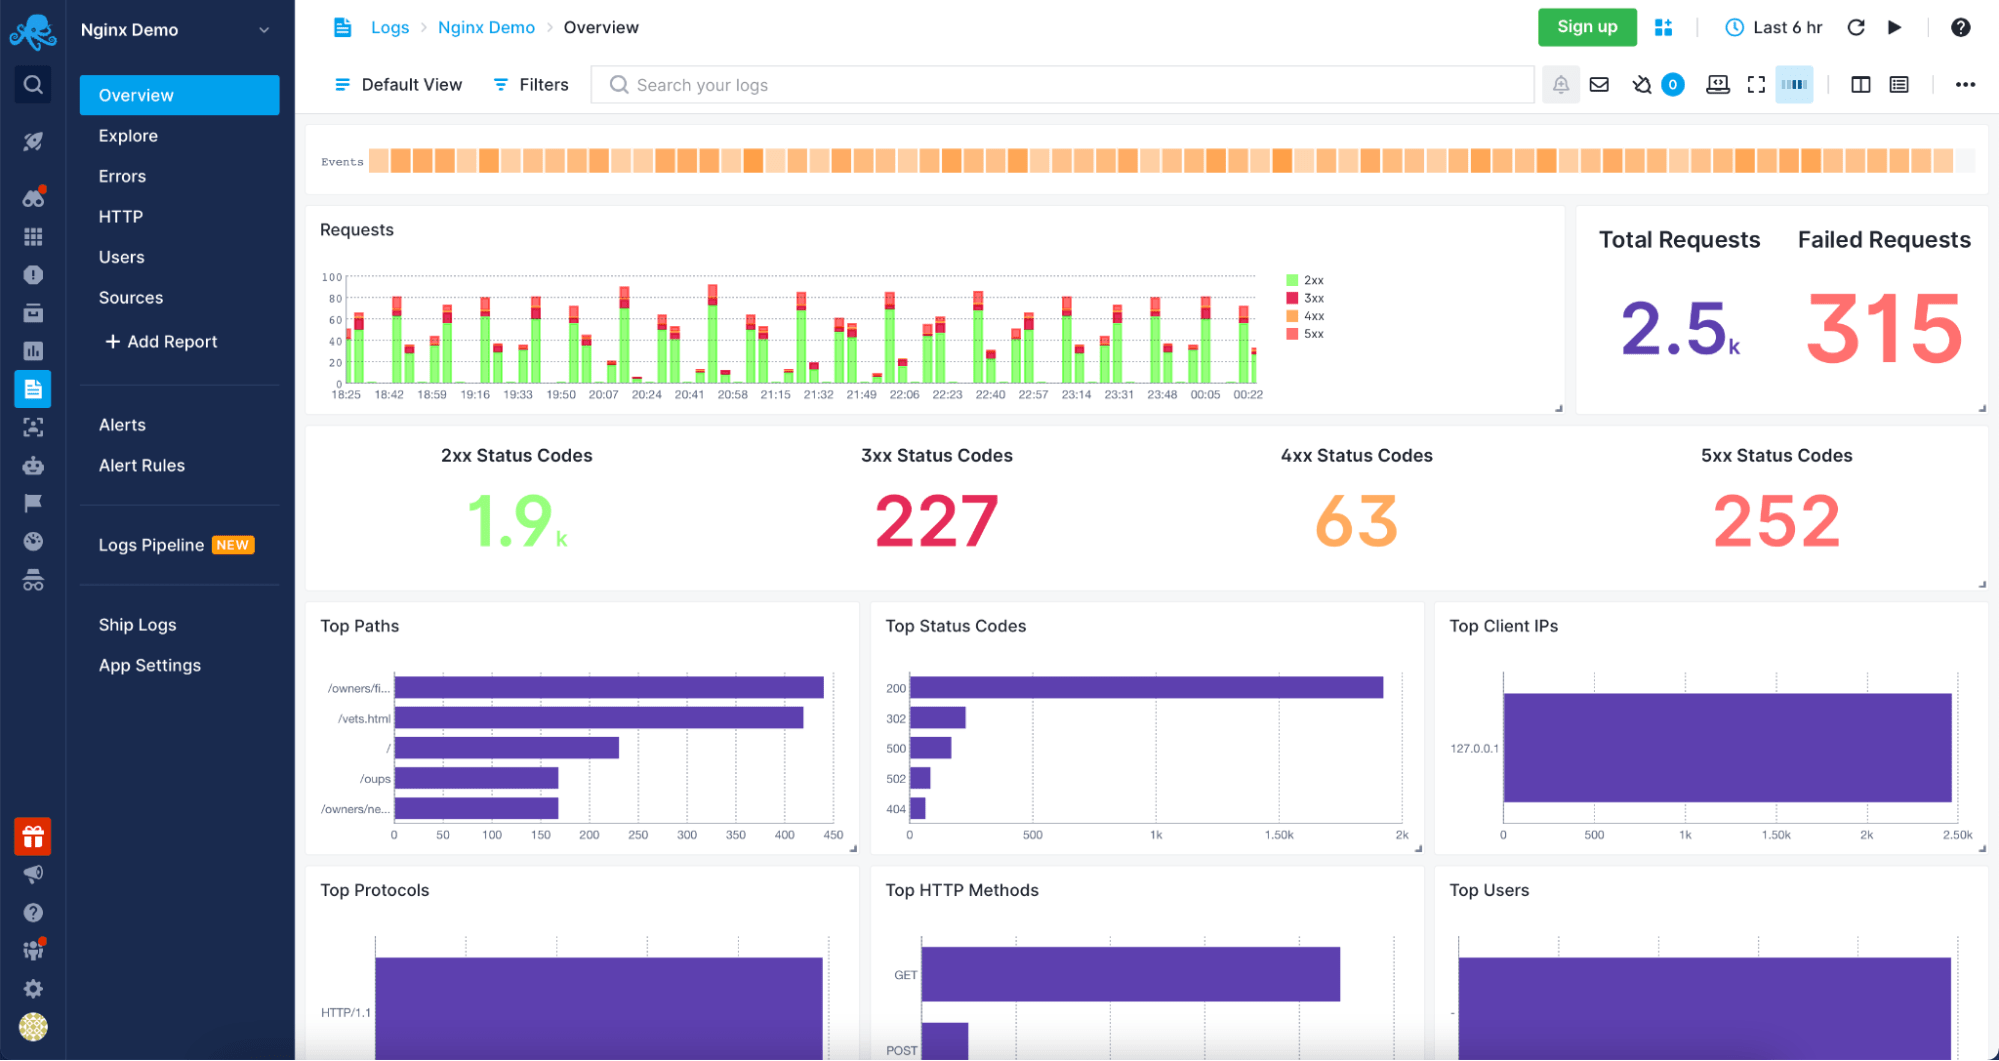Open the more options ellipsis menu
Viewport: 1999px width, 1061px height.
coord(1966,85)
